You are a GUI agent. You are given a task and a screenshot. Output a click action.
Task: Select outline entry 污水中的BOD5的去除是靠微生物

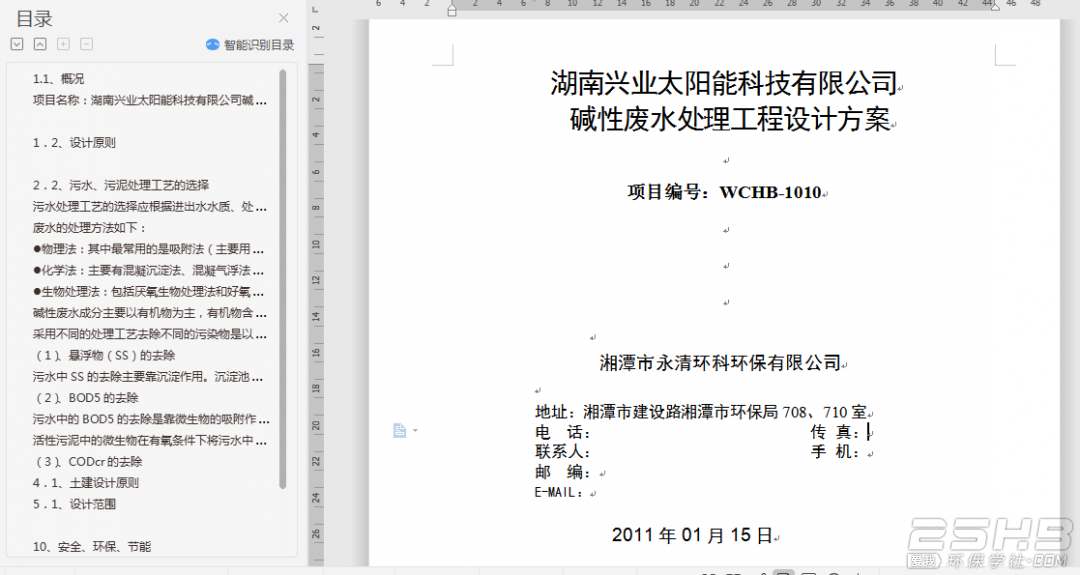click(x=151, y=419)
